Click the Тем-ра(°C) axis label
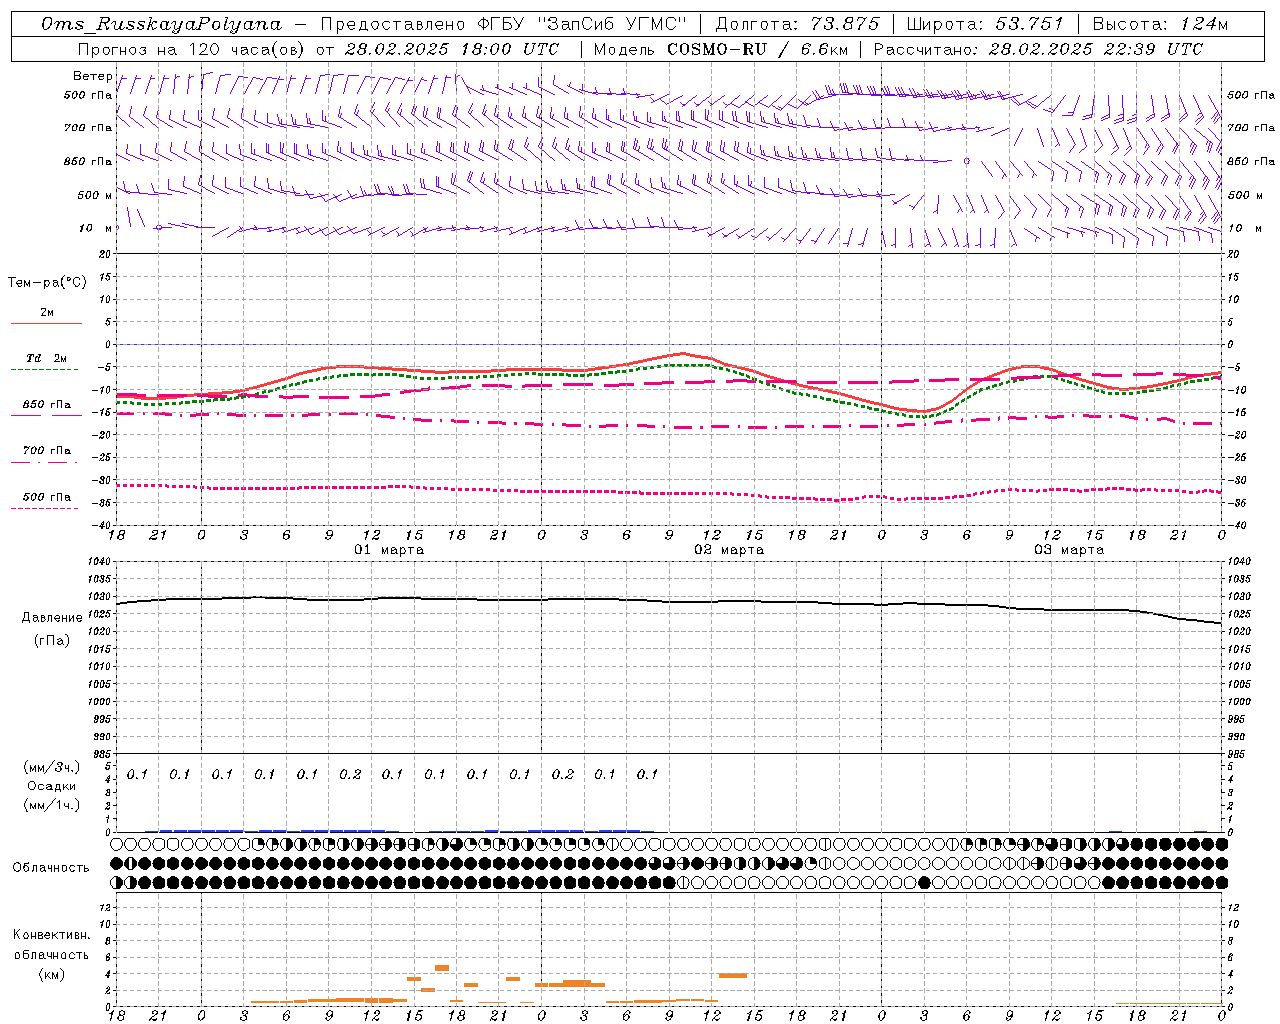 click(x=47, y=283)
